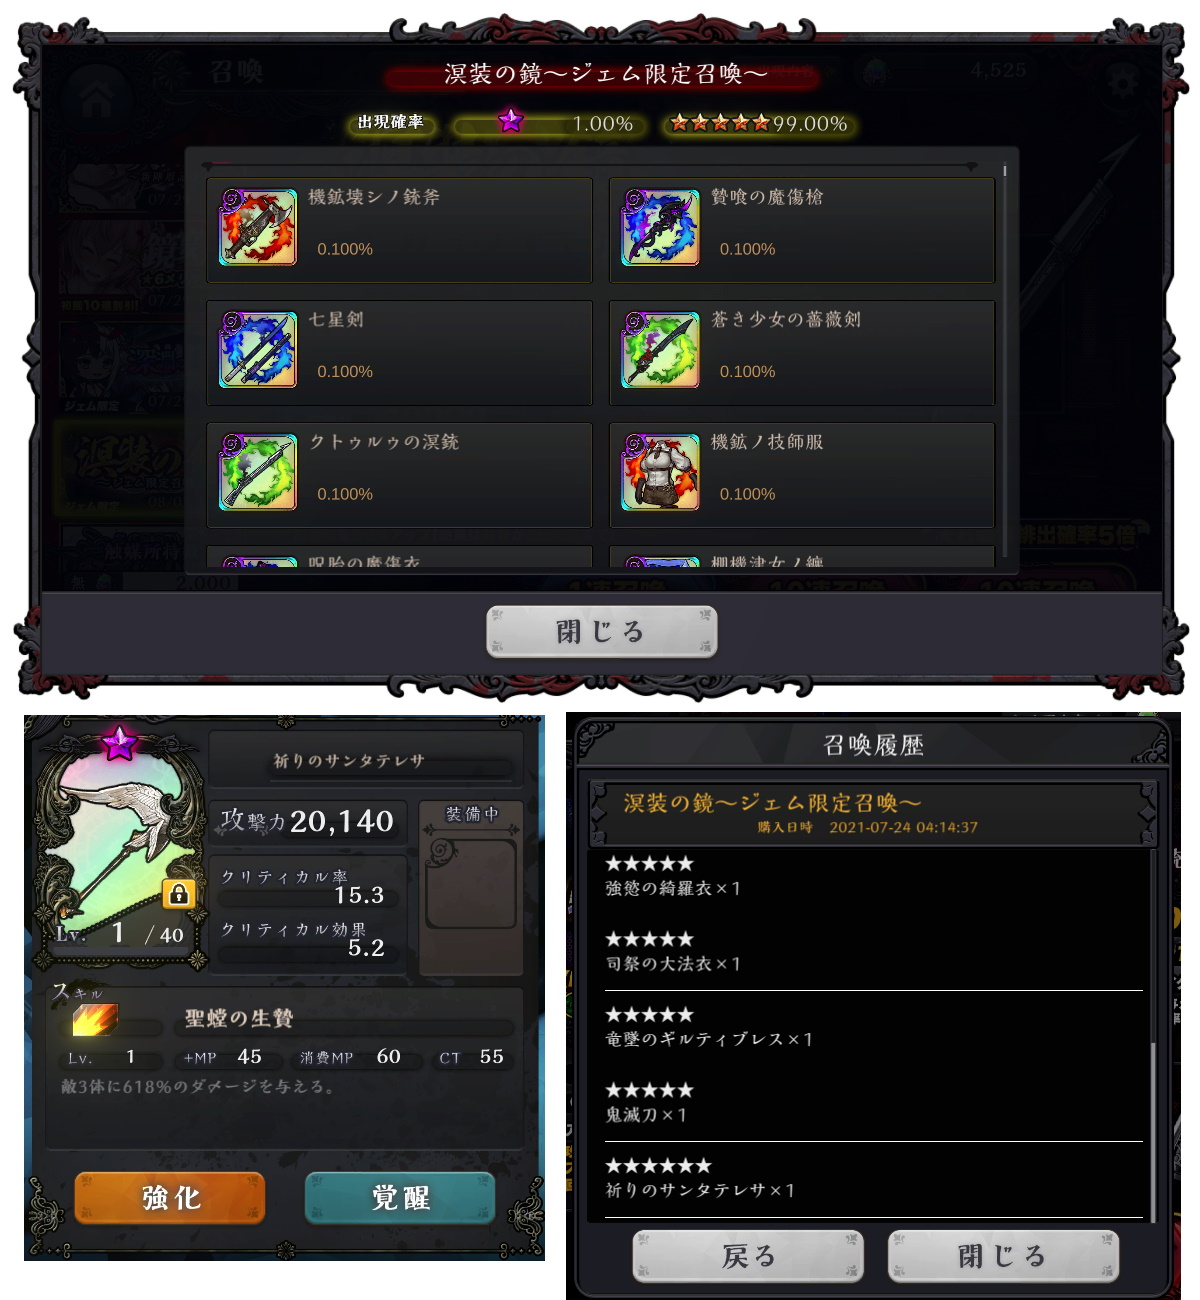
Task: Toggle the gold lock icon on weapon
Action: [x=178, y=893]
